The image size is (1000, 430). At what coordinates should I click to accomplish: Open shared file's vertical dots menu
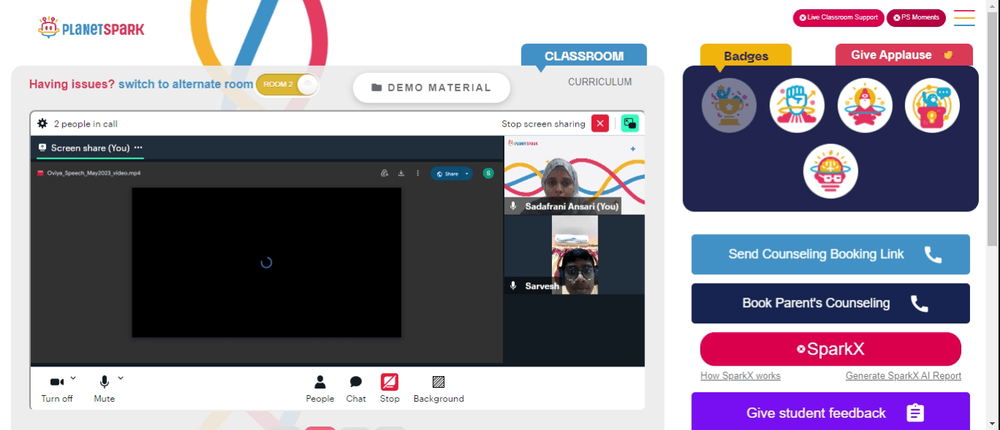coord(418,173)
